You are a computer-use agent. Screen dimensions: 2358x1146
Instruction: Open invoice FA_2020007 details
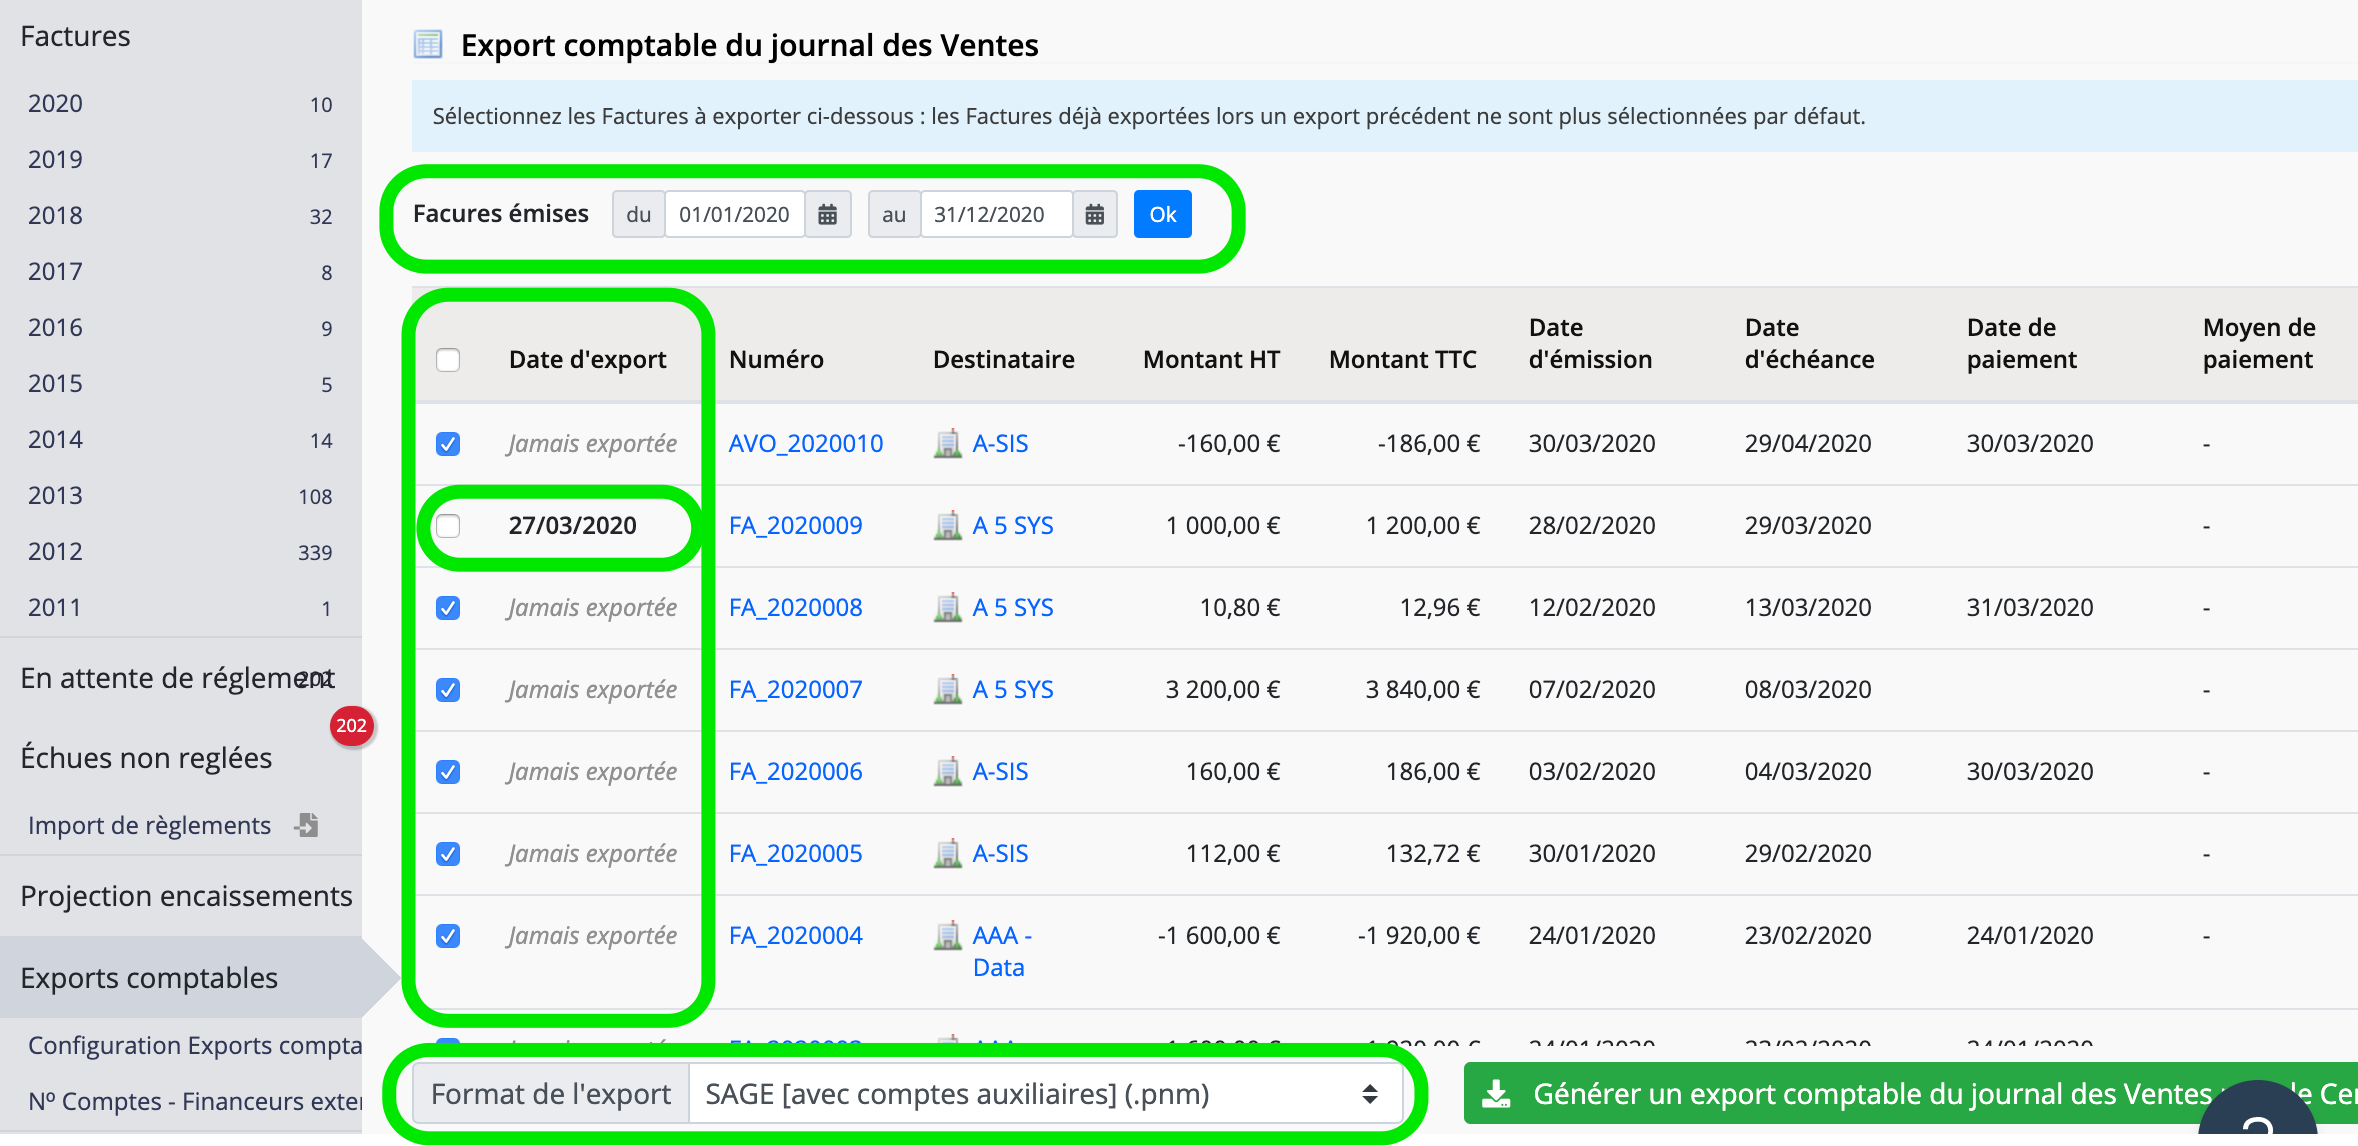pos(795,688)
